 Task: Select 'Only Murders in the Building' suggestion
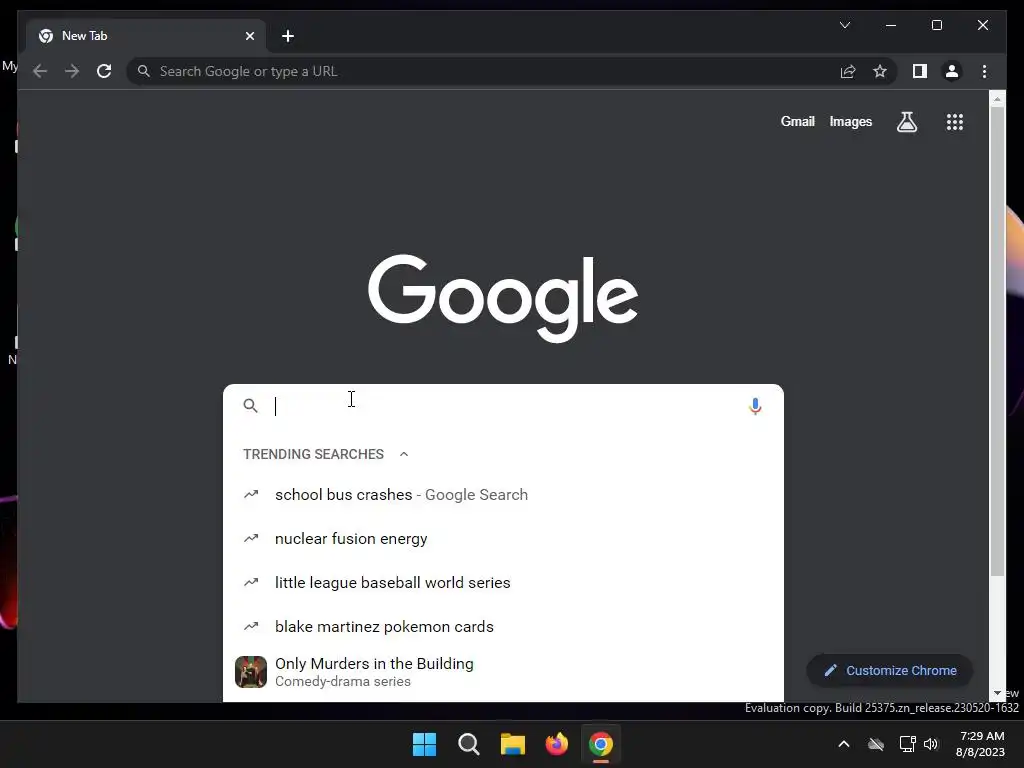click(503, 672)
